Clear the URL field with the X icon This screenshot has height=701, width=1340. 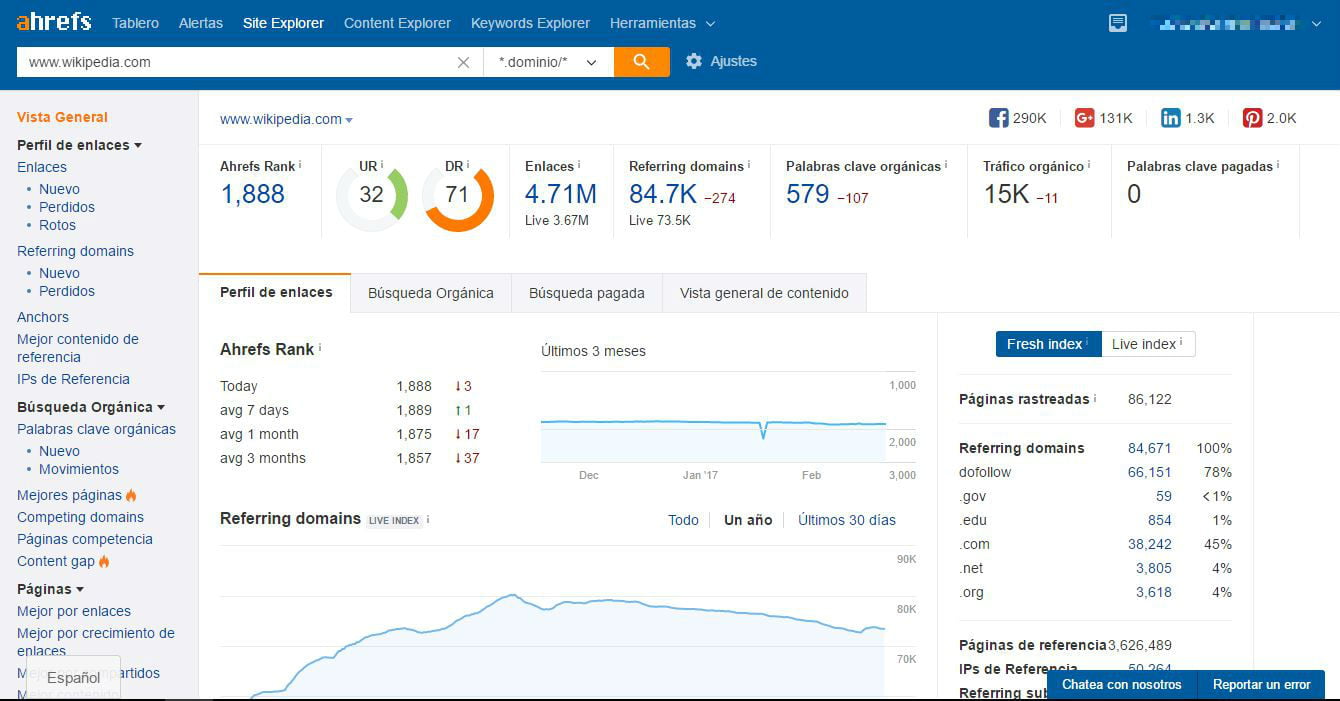point(463,62)
